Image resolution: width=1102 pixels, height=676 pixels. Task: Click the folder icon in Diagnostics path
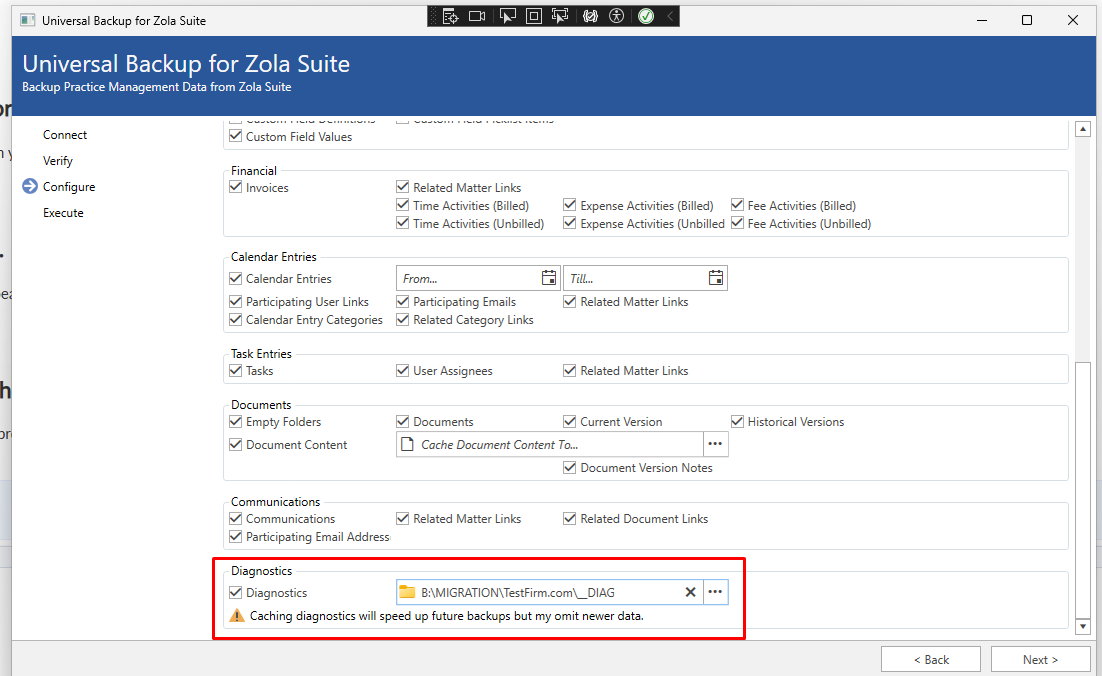407,592
